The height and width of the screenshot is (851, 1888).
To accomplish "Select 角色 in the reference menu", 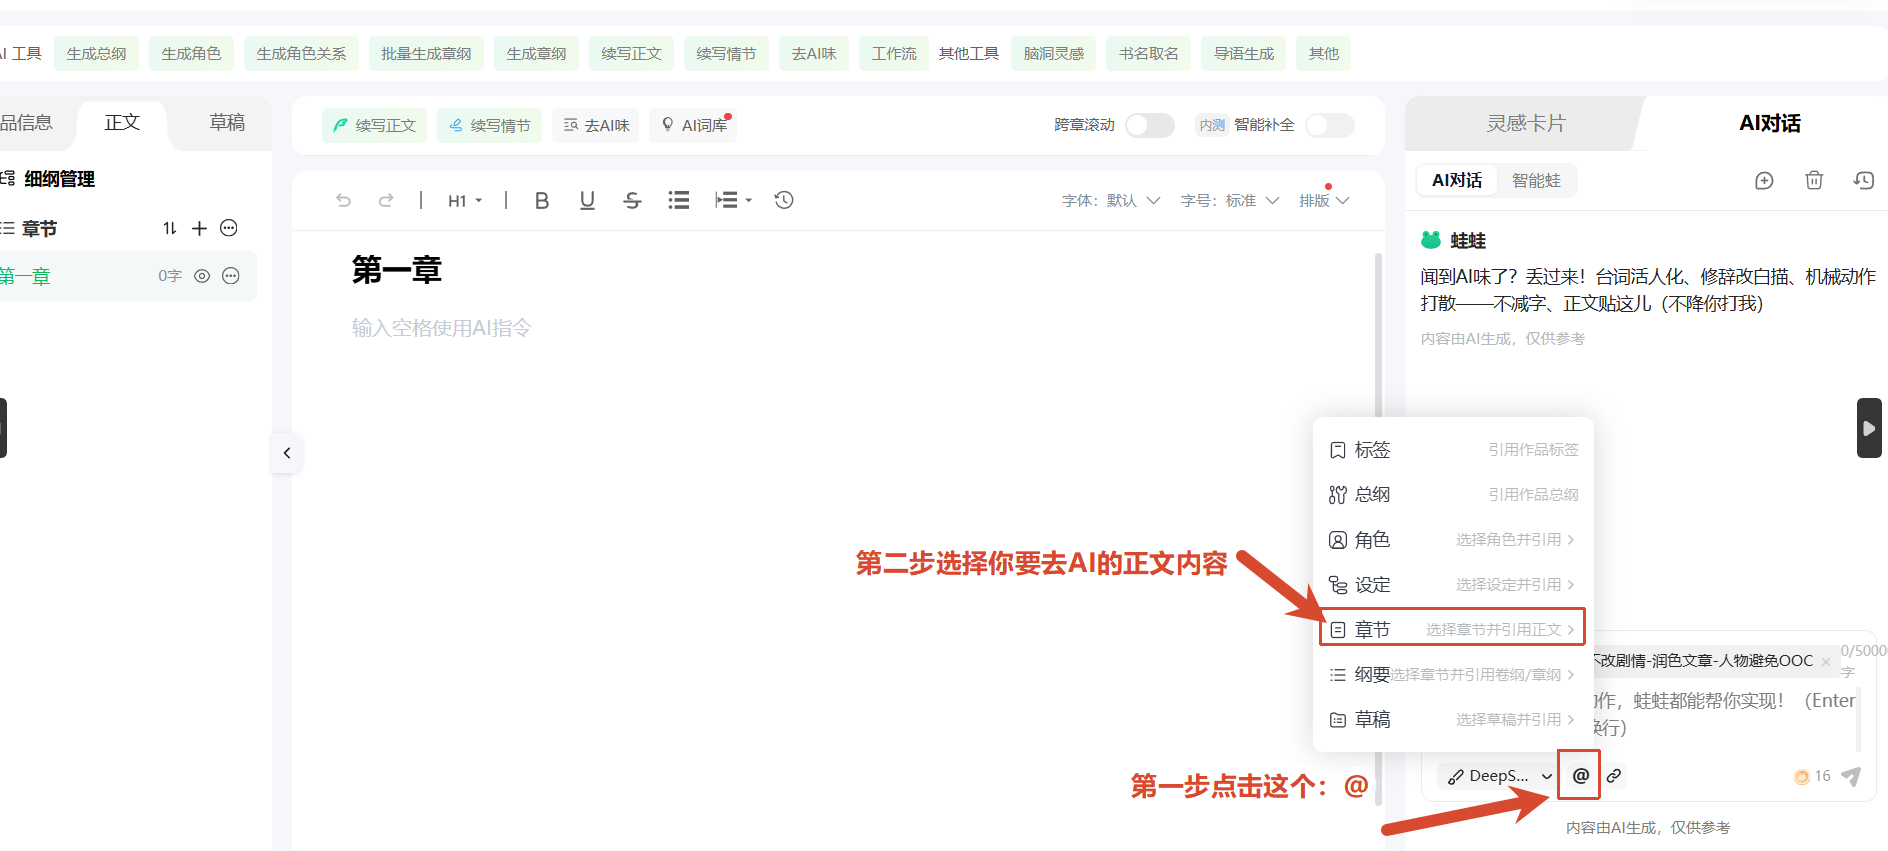I will coord(1452,540).
